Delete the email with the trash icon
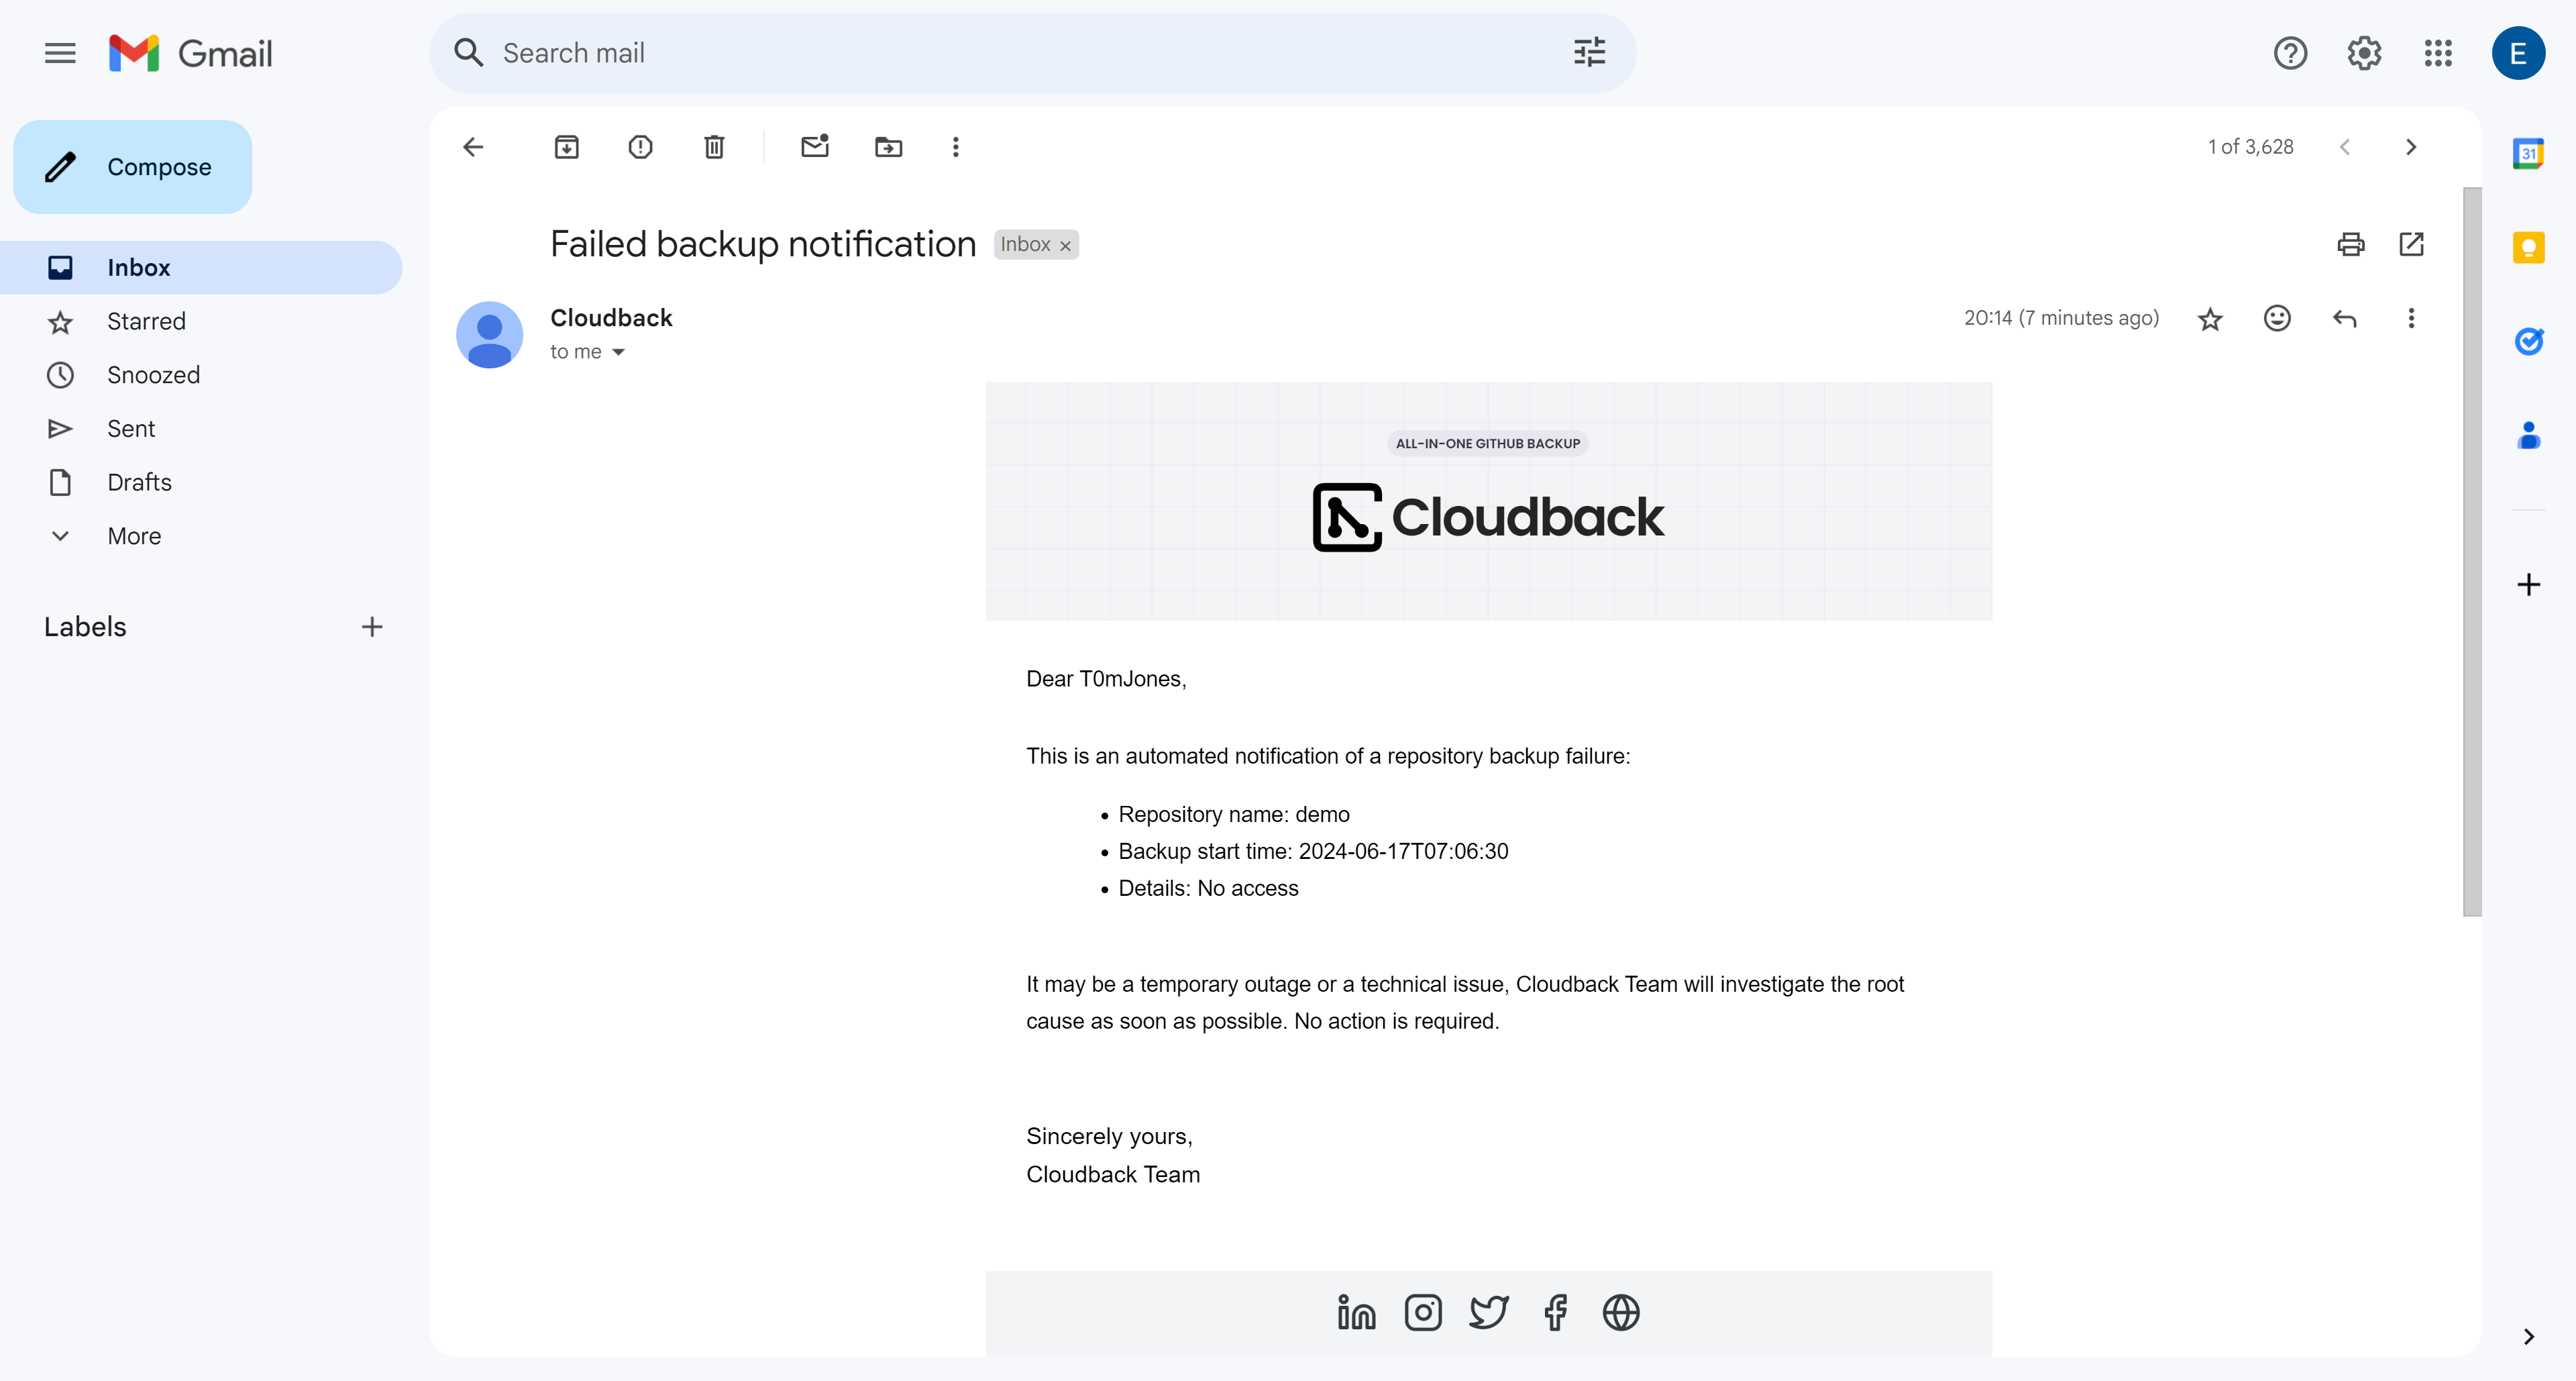 tap(714, 147)
